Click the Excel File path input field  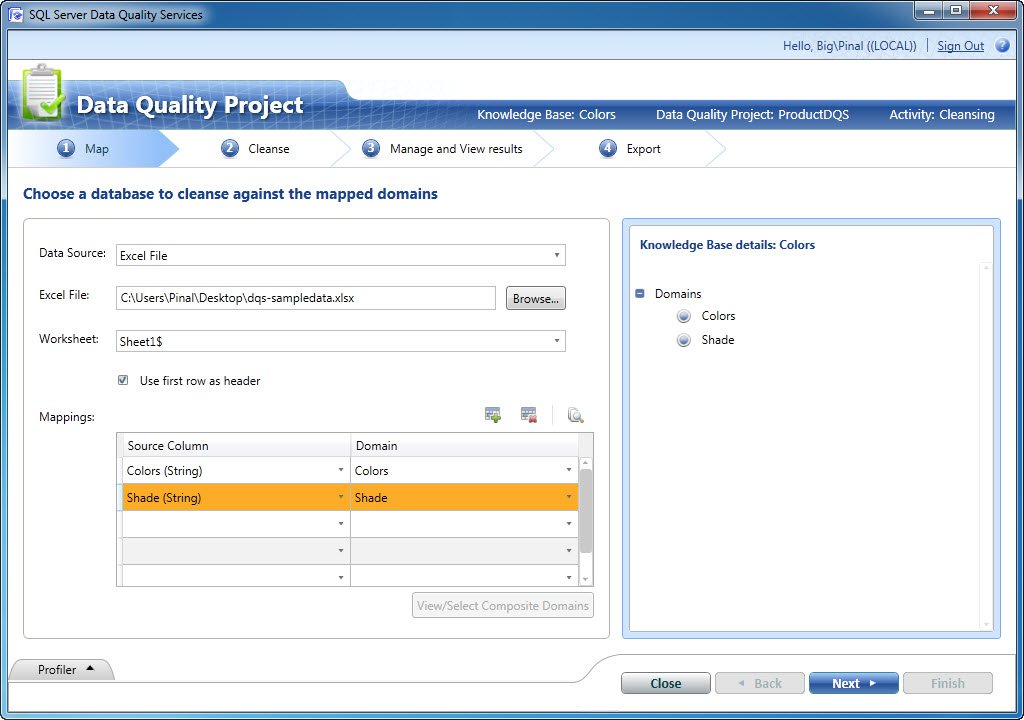[x=306, y=298]
